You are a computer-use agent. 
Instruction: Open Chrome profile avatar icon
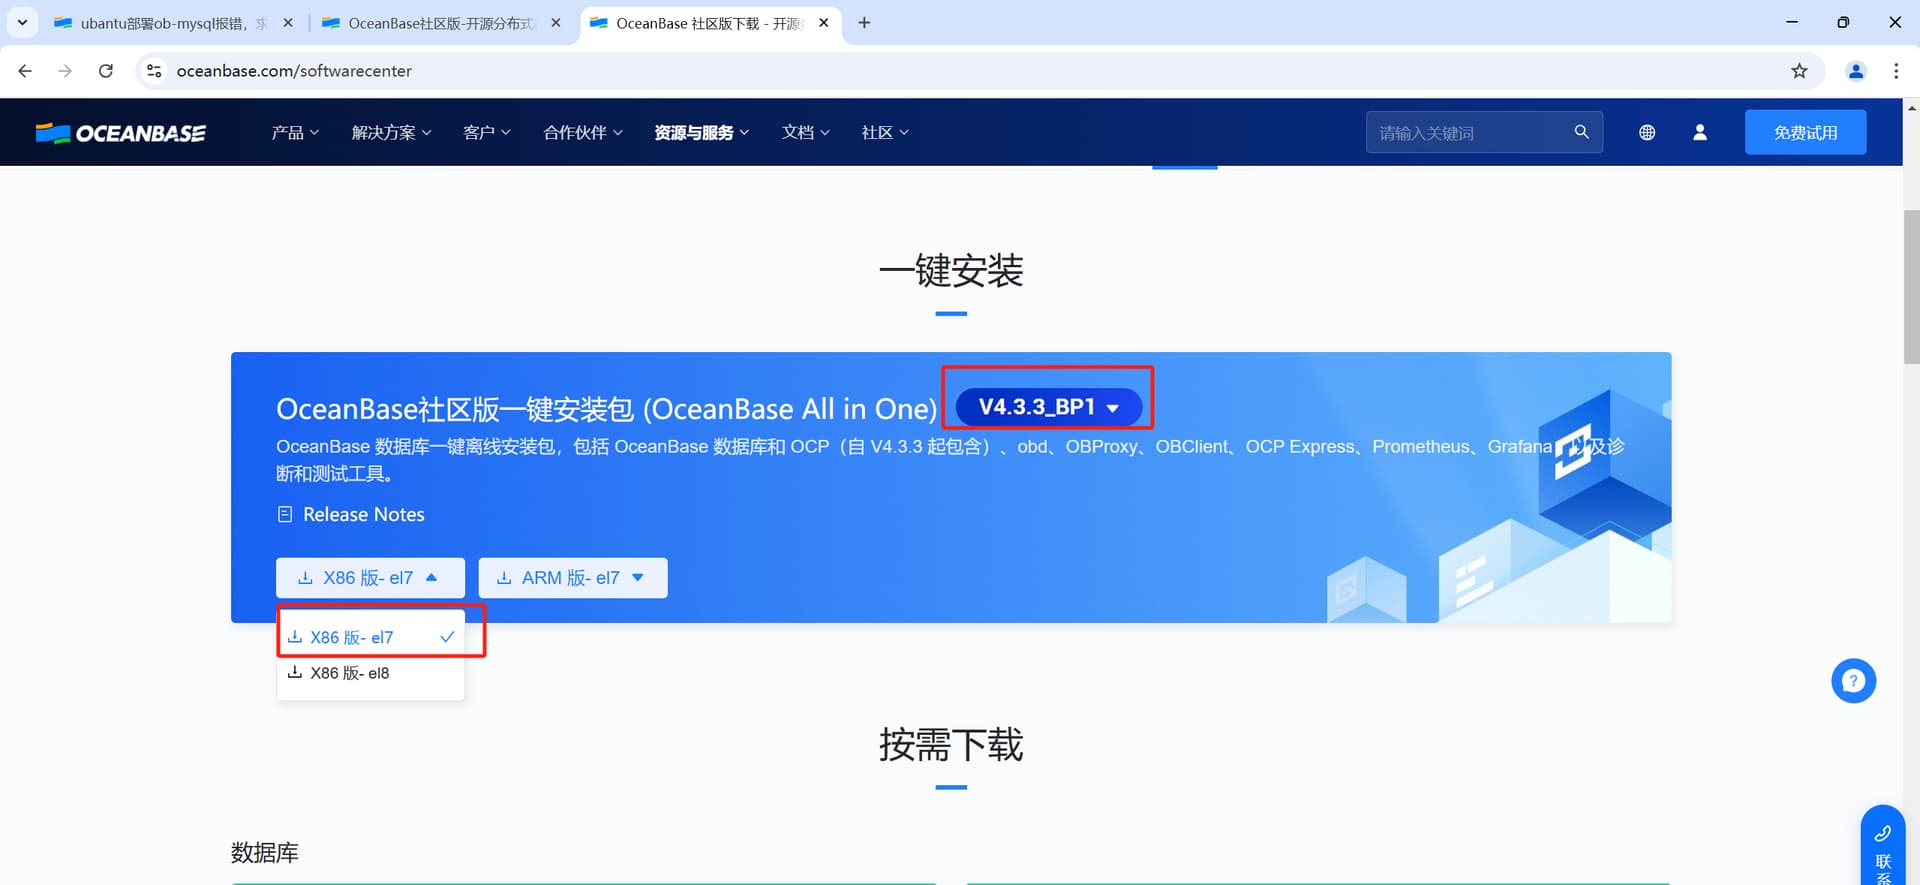click(1855, 71)
